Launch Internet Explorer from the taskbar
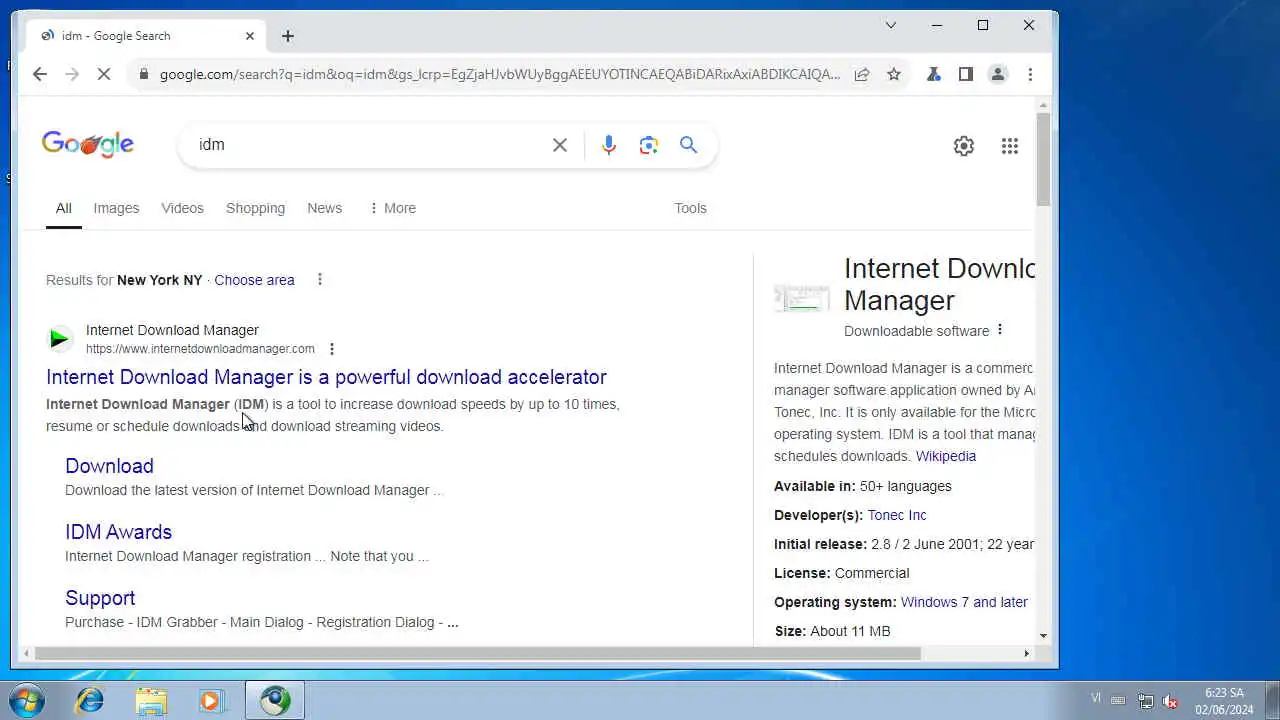This screenshot has height=720, width=1280. pos(90,700)
